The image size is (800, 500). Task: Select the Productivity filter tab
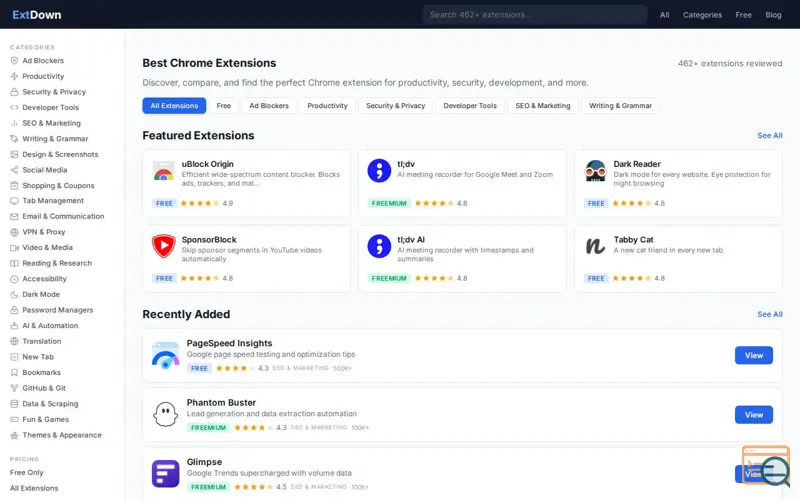point(328,106)
